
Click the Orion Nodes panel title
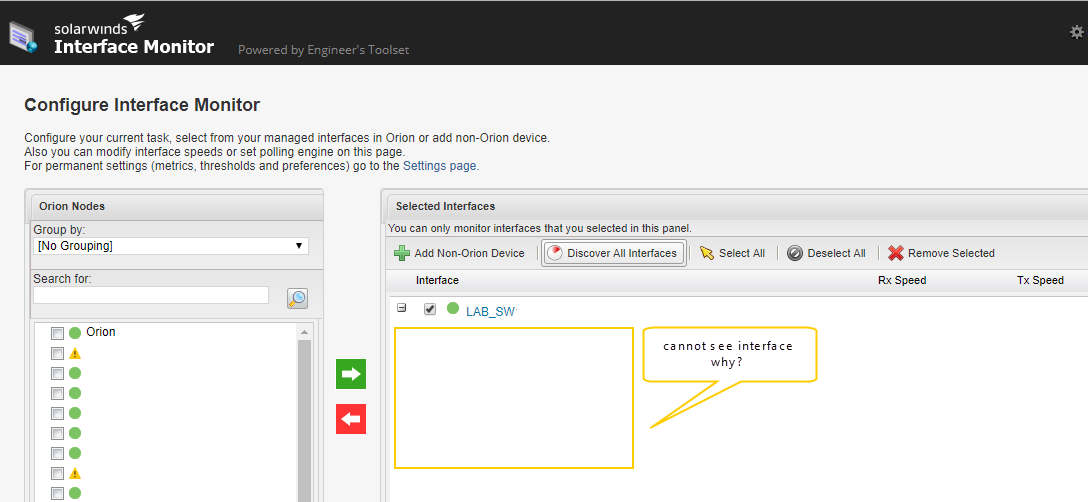click(x=72, y=206)
